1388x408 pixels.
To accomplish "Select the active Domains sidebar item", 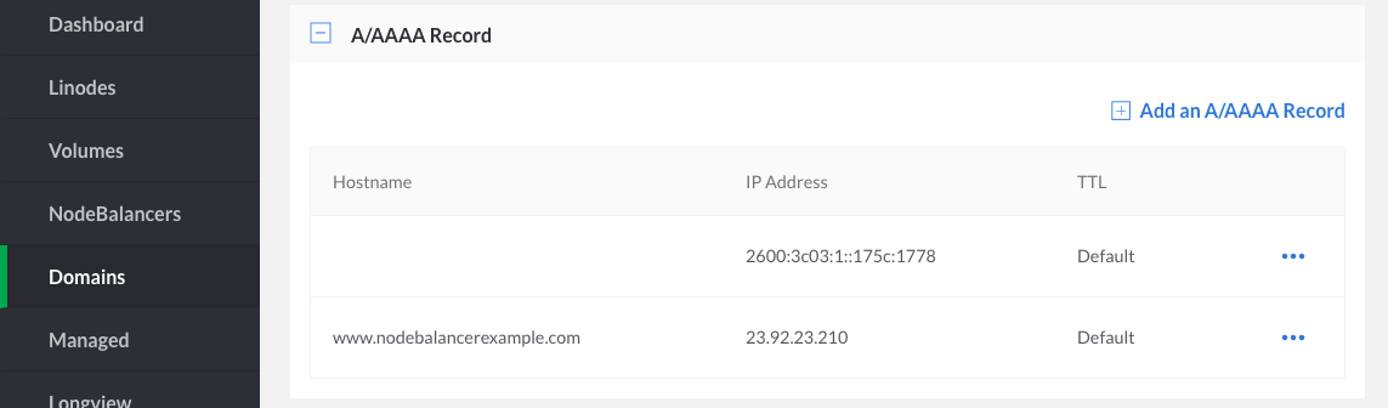I will click(x=87, y=277).
